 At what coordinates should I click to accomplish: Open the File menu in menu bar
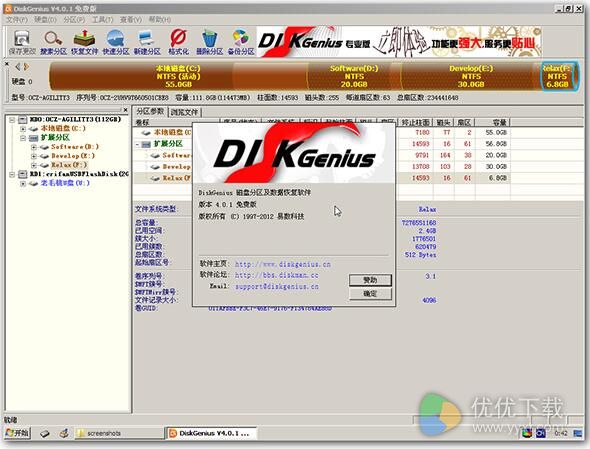pyautogui.click(x=17, y=19)
